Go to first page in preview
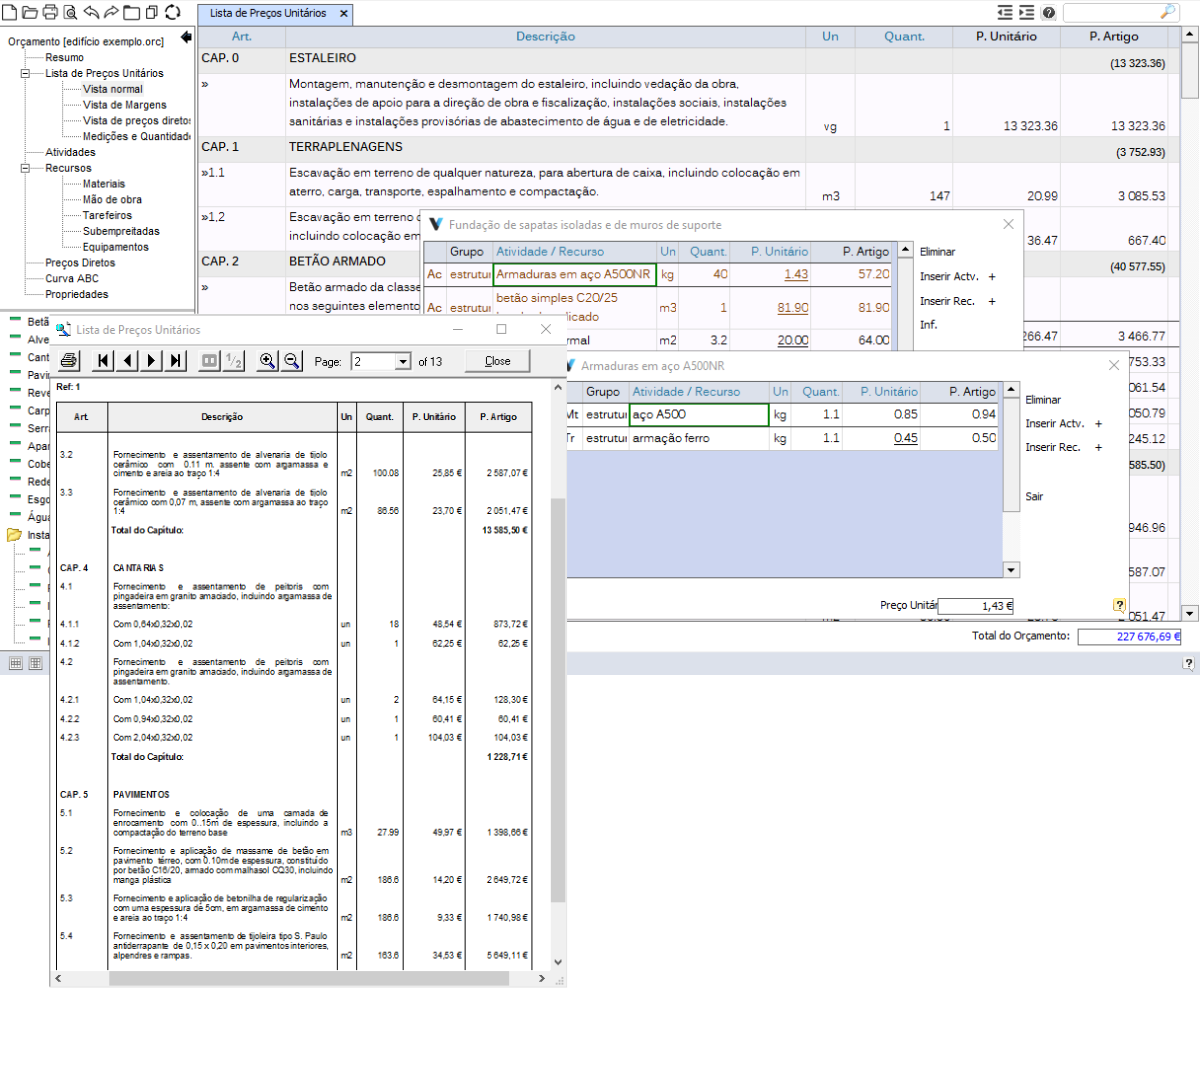1200x1080 pixels. pyautogui.click(x=104, y=360)
